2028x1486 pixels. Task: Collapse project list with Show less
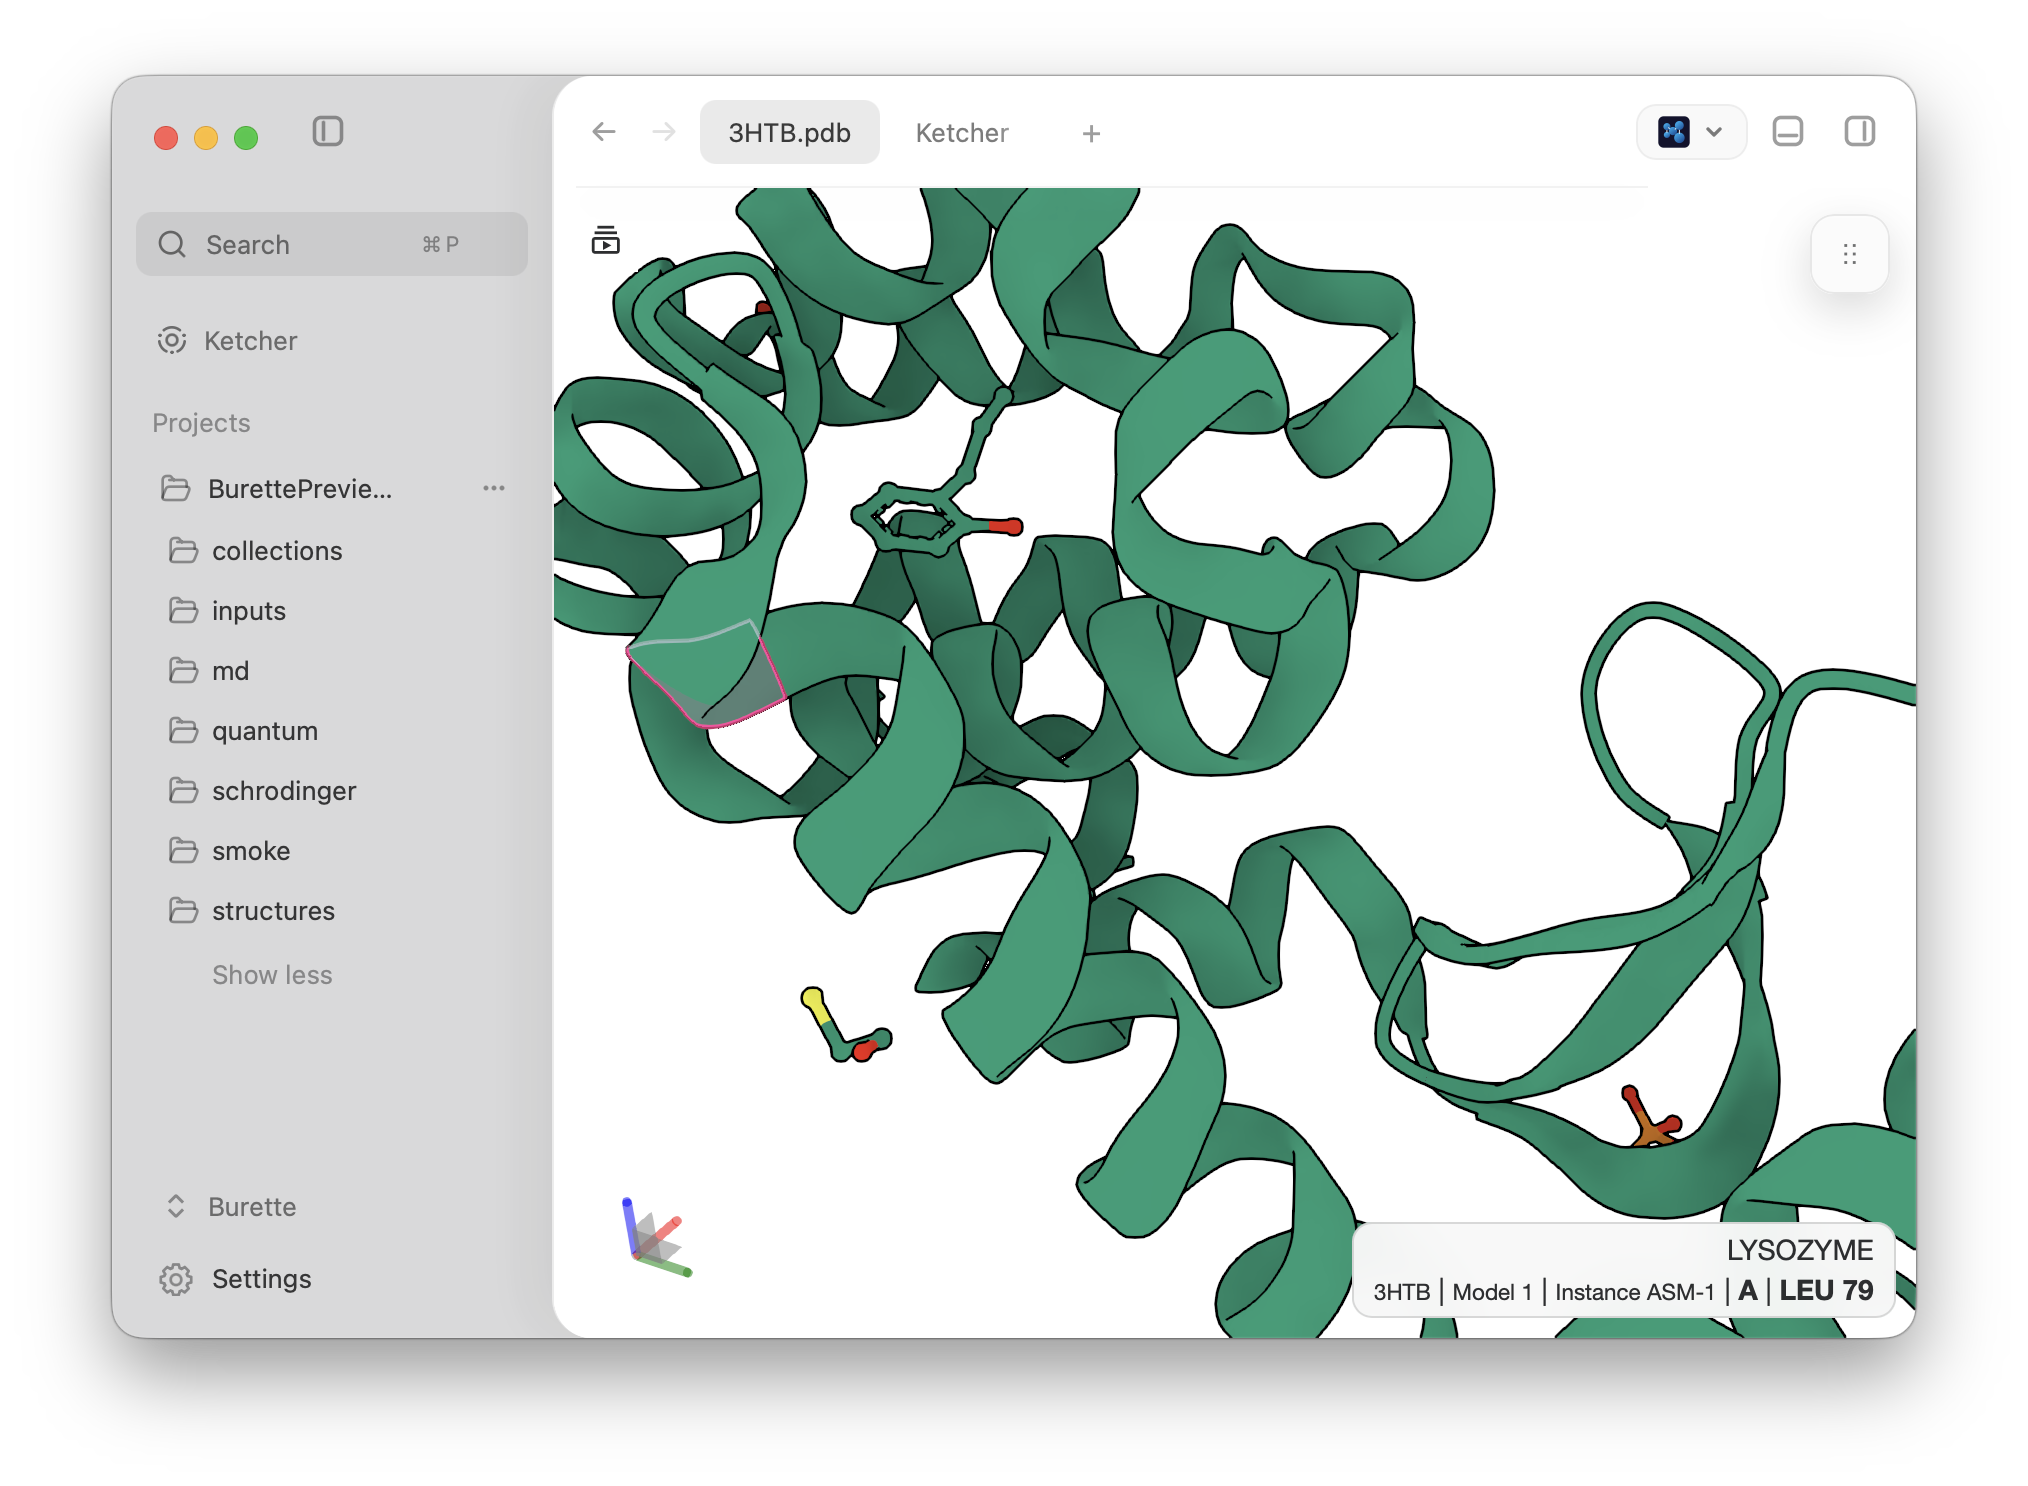click(x=272, y=975)
